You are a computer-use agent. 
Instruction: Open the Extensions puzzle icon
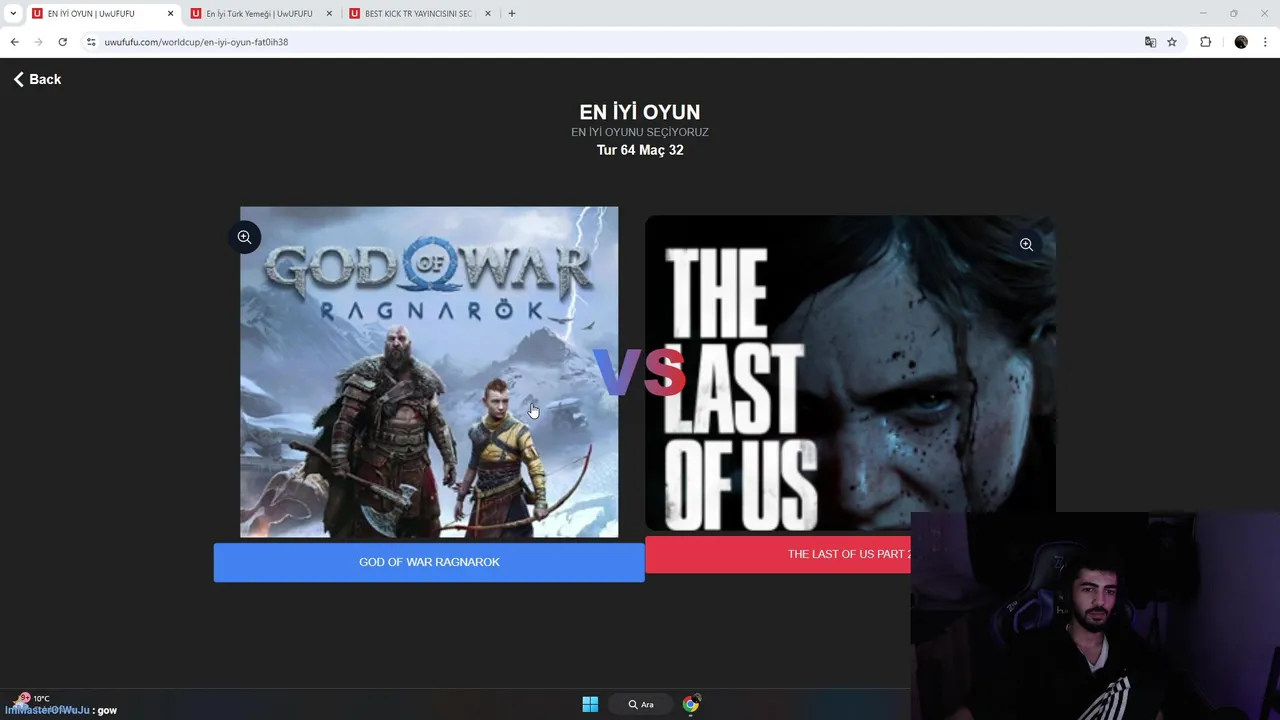(1205, 42)
